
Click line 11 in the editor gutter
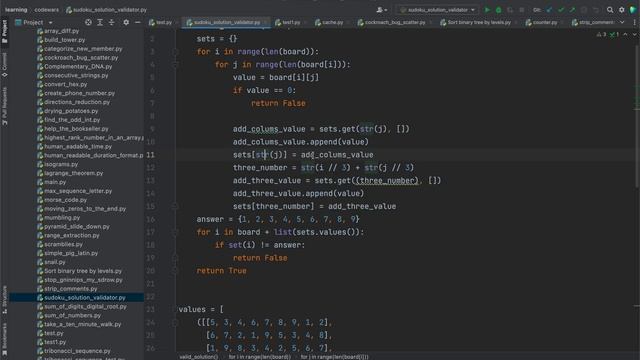tap(150, 155)
